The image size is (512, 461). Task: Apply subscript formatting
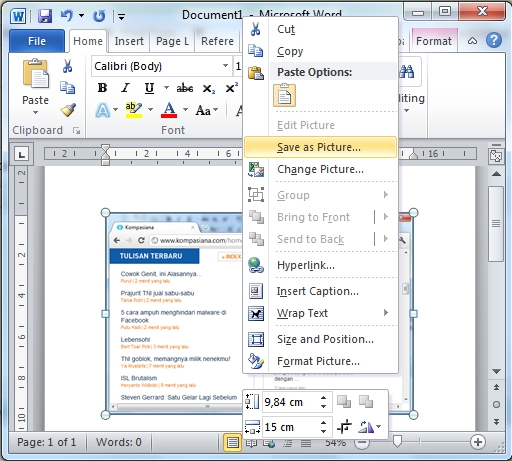pyautogui.click(x=209, y=89)
